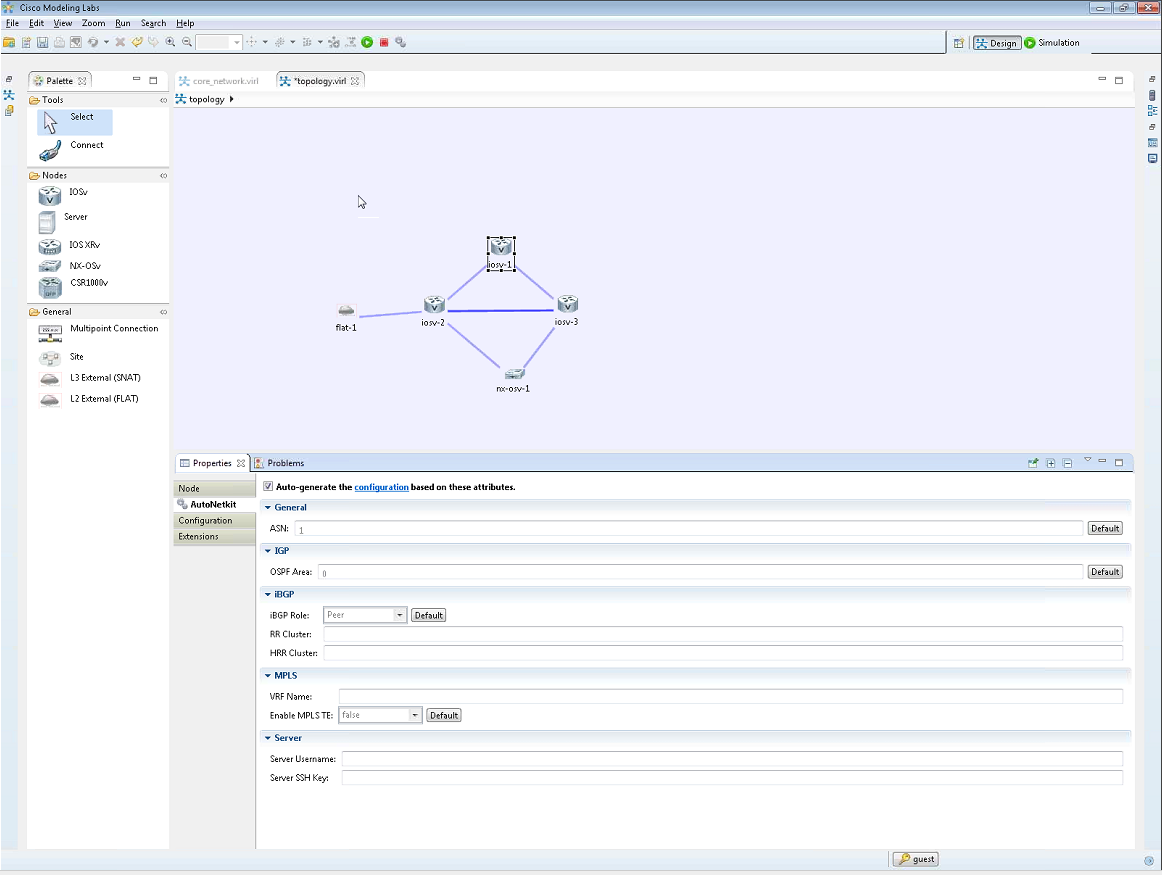Open the Help menu
1162x875 pixels.
pyautogui.click(x=185, y=23)
